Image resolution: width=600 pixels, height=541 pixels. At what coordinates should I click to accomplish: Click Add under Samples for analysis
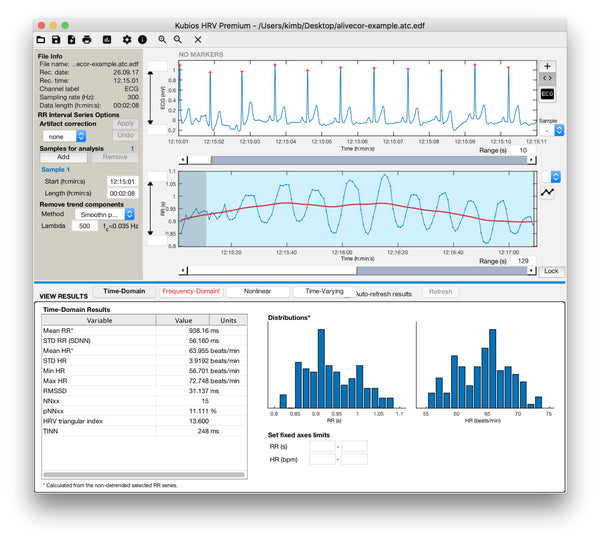(63, 157)
